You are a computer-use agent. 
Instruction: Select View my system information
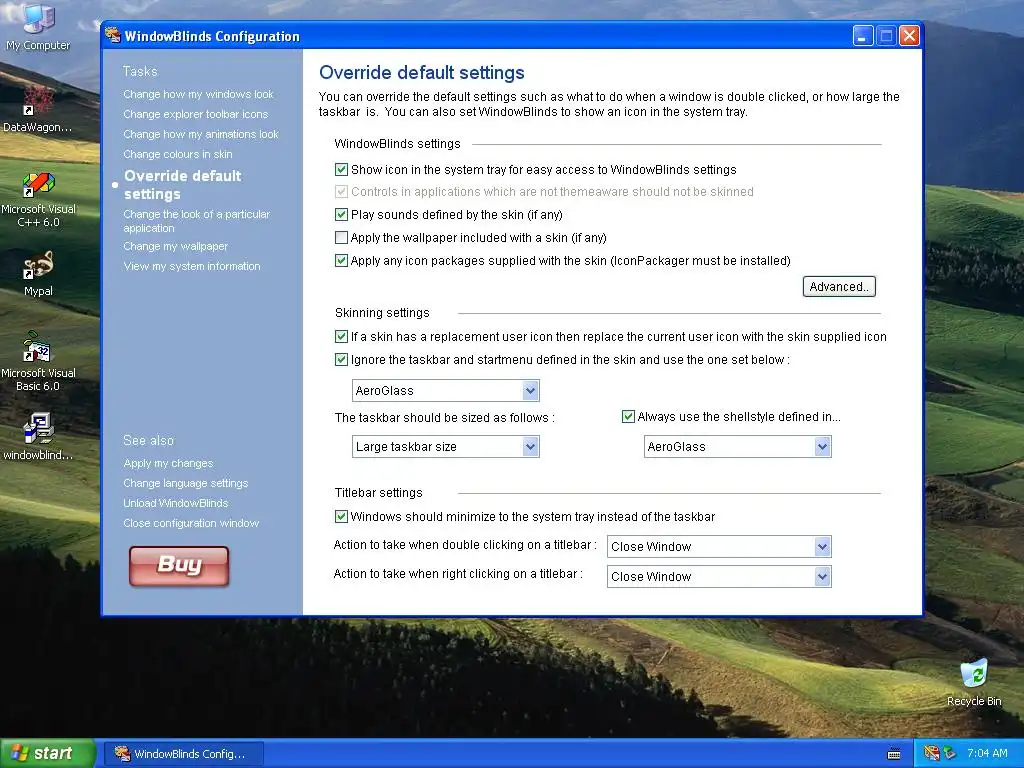click(192, 266)
